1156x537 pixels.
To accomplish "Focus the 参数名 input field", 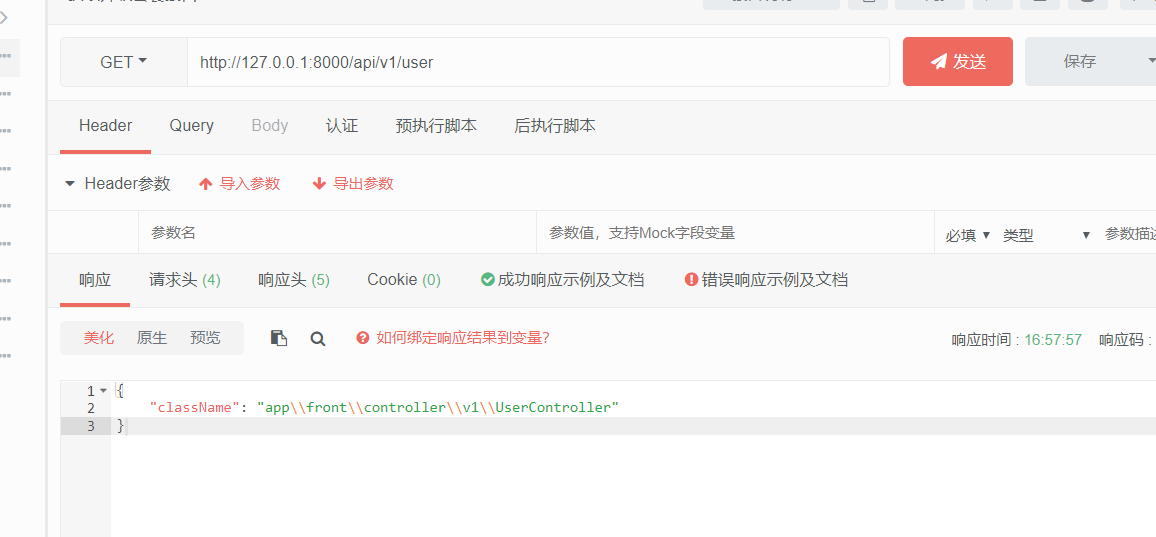I will 338,233.
